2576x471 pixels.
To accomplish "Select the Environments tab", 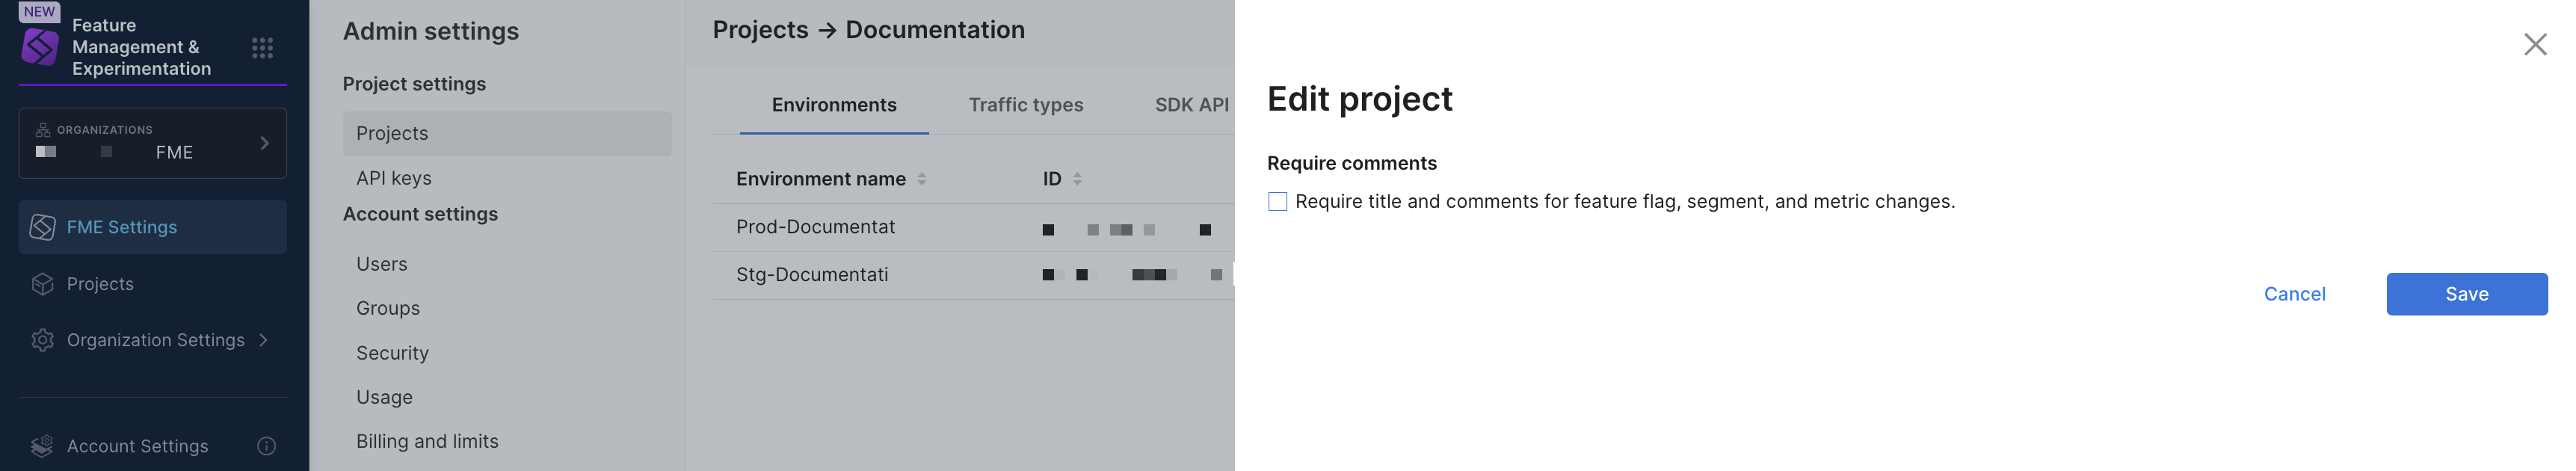I will coord(833,105).
